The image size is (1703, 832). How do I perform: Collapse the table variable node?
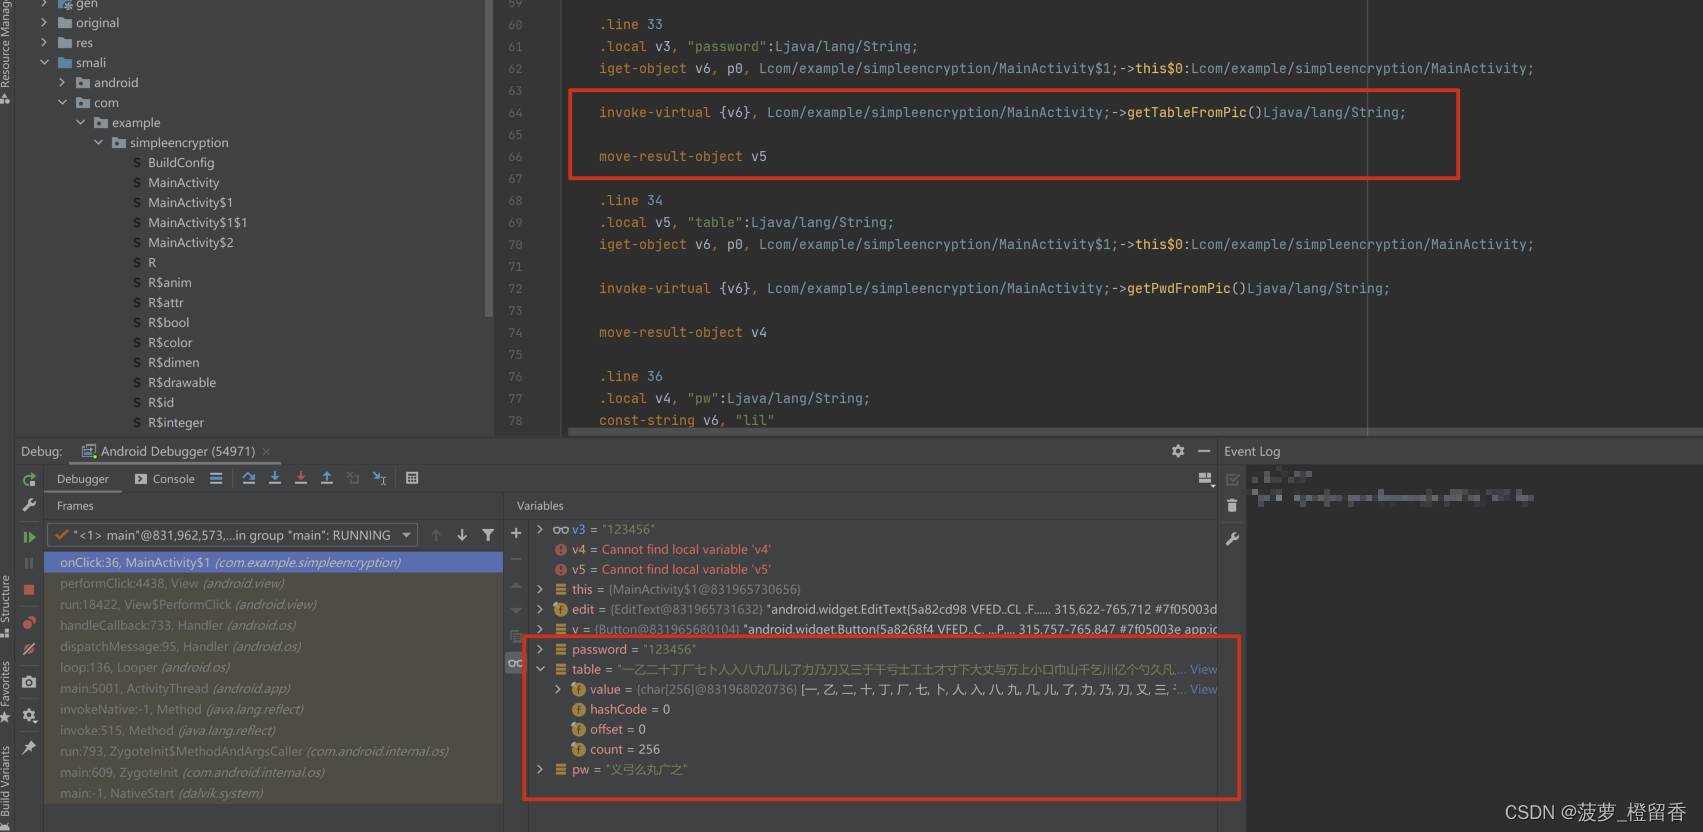[540, 669]
